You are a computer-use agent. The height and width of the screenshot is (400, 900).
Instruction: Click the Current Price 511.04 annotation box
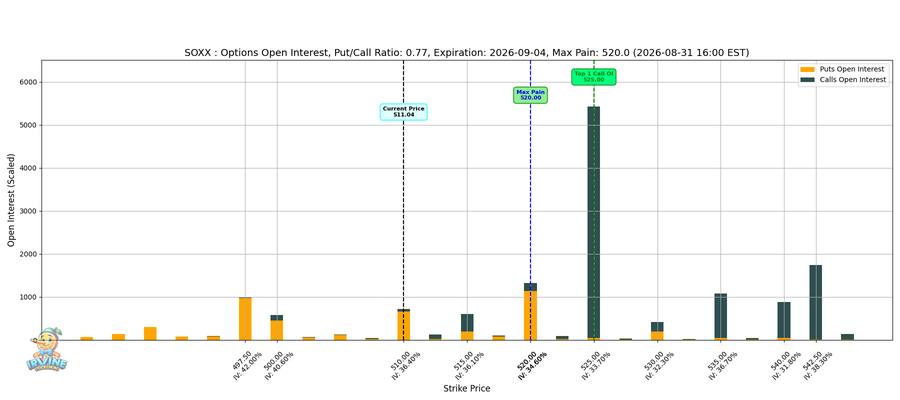[x=404, y=112]
